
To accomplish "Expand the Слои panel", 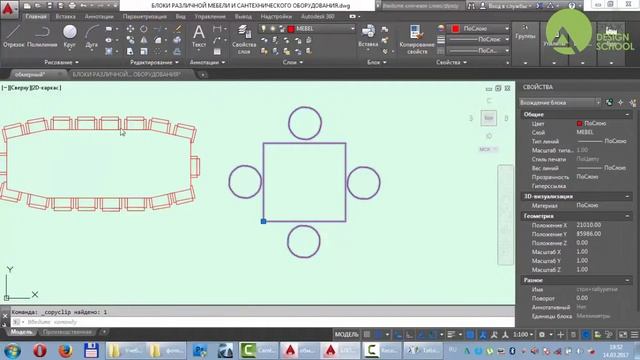I will pos(293,62).
